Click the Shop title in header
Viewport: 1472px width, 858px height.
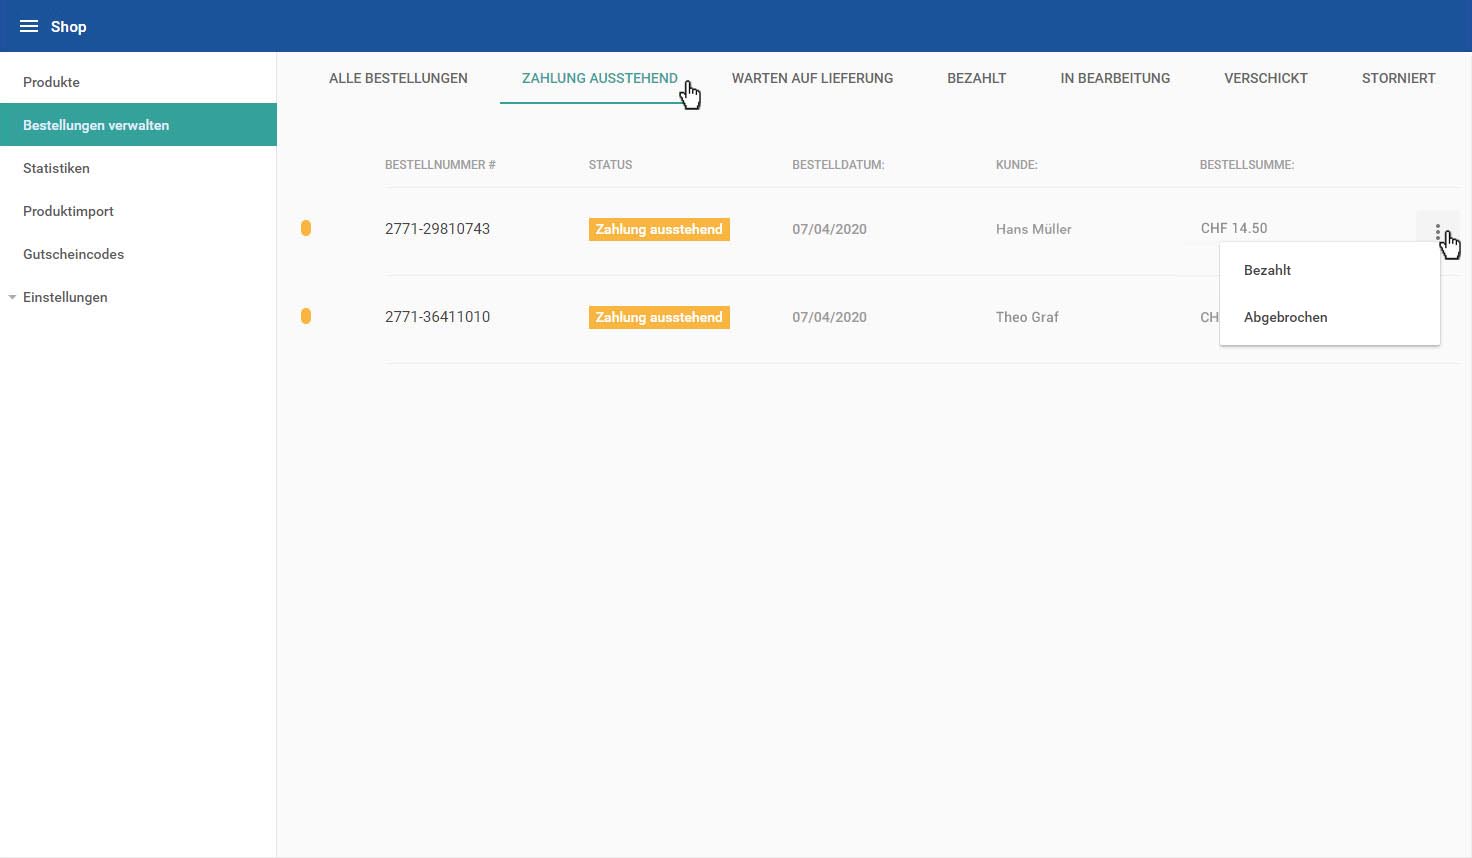69,26
